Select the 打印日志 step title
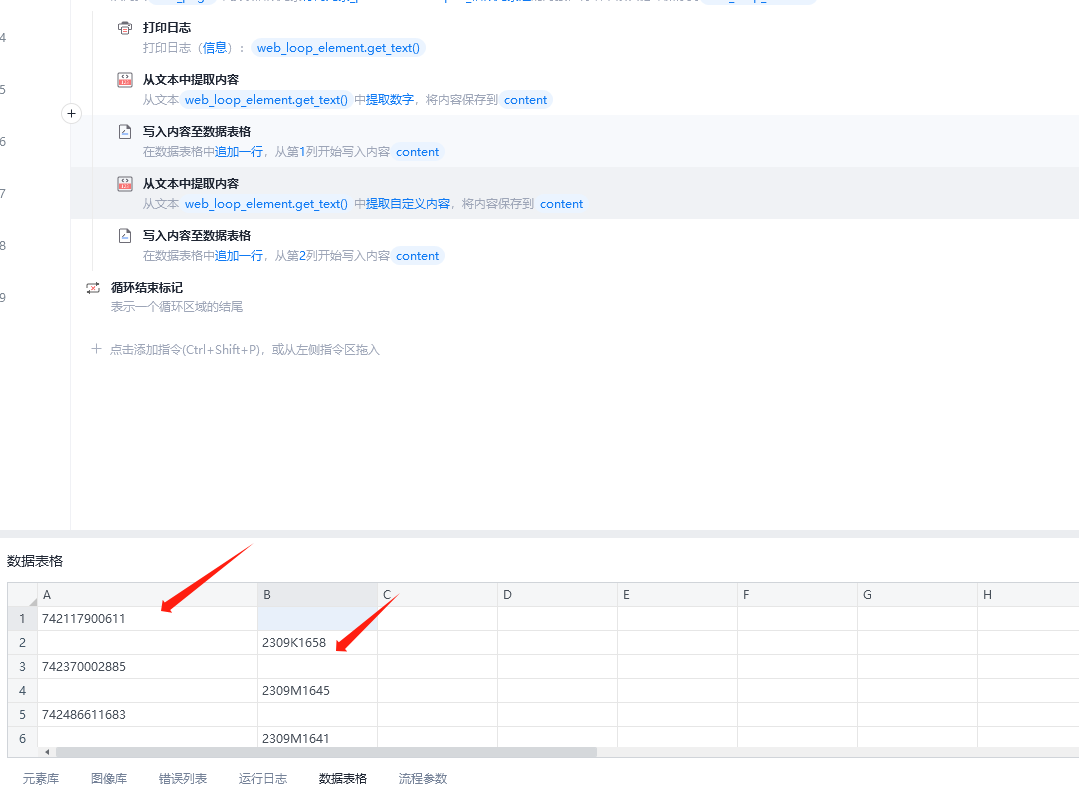 coord(167,28)
